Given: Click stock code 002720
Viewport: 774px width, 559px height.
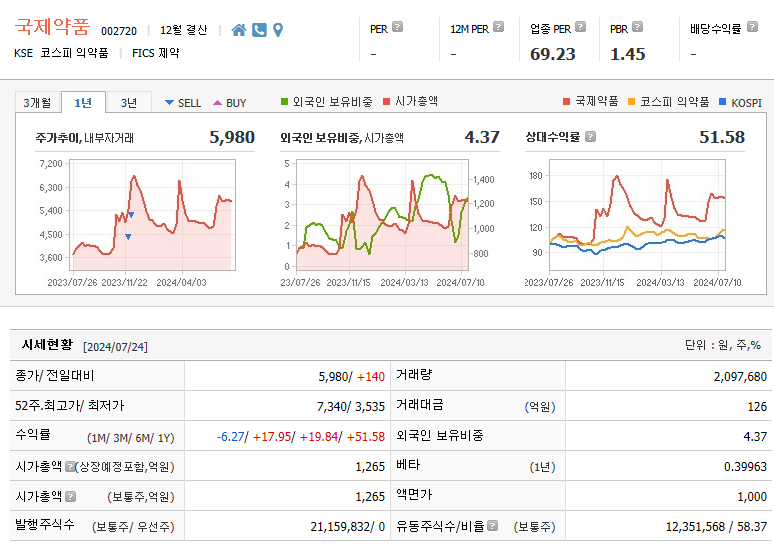Looking at the screenshot, I should 119,31.
